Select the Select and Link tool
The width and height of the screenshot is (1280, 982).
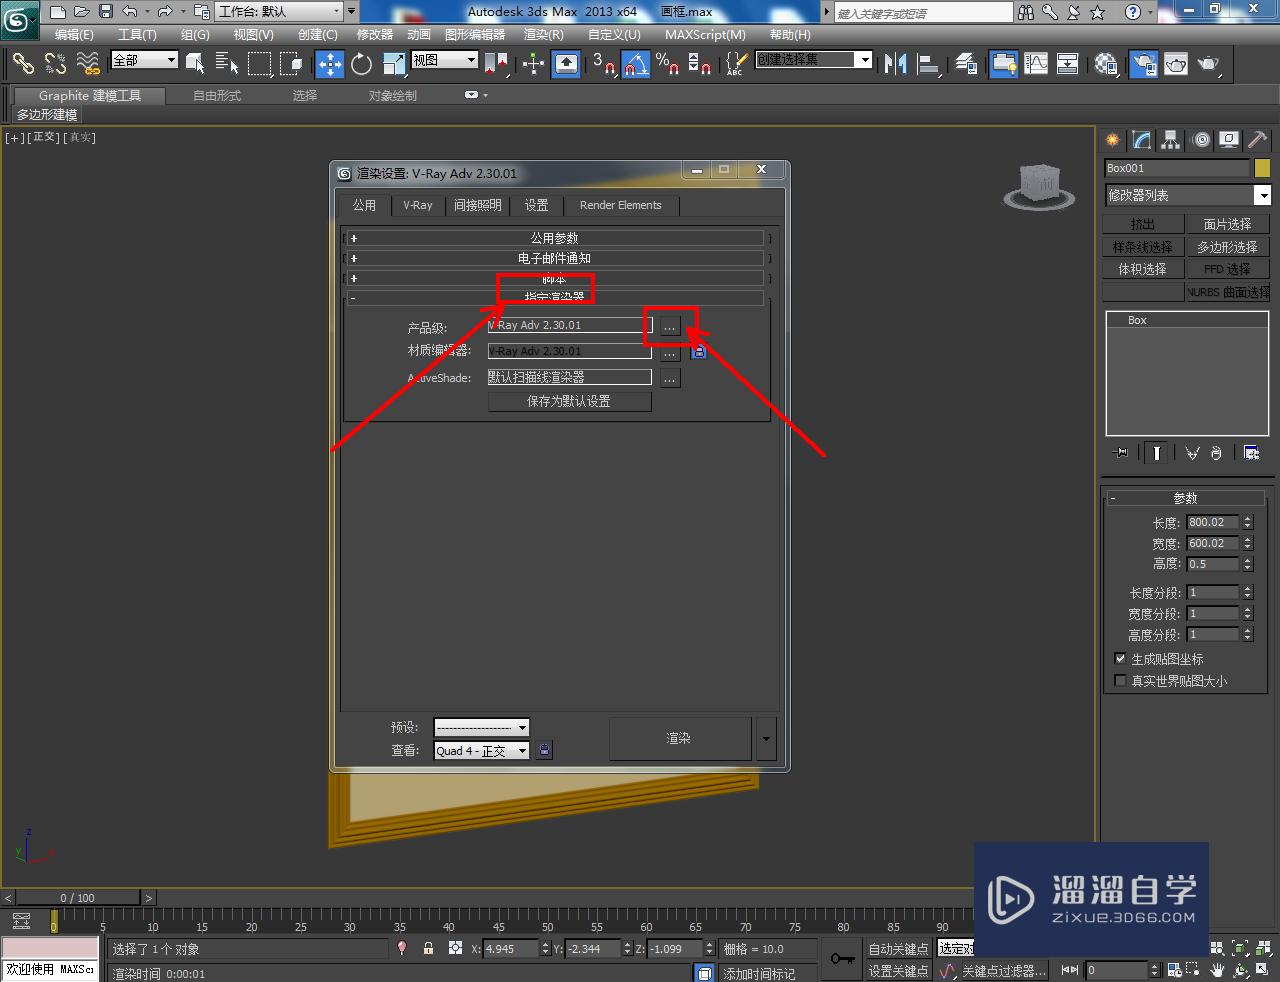pyautogui.click(x=23, y=64)
